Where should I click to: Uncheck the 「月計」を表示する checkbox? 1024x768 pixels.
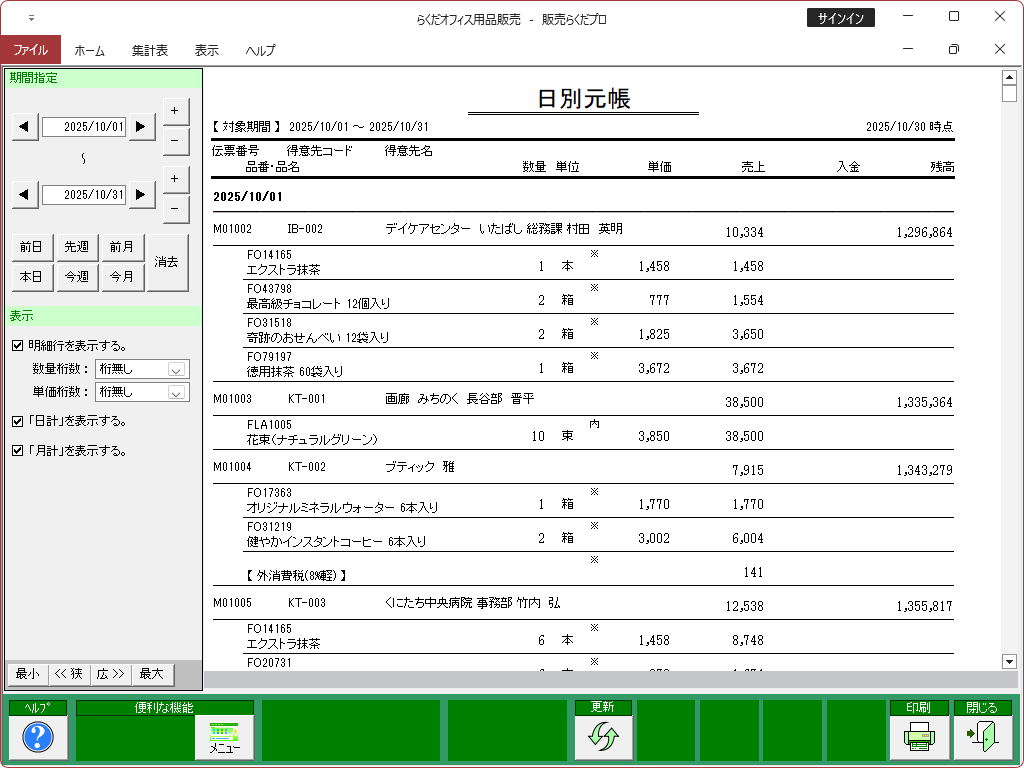coord(17,451)
